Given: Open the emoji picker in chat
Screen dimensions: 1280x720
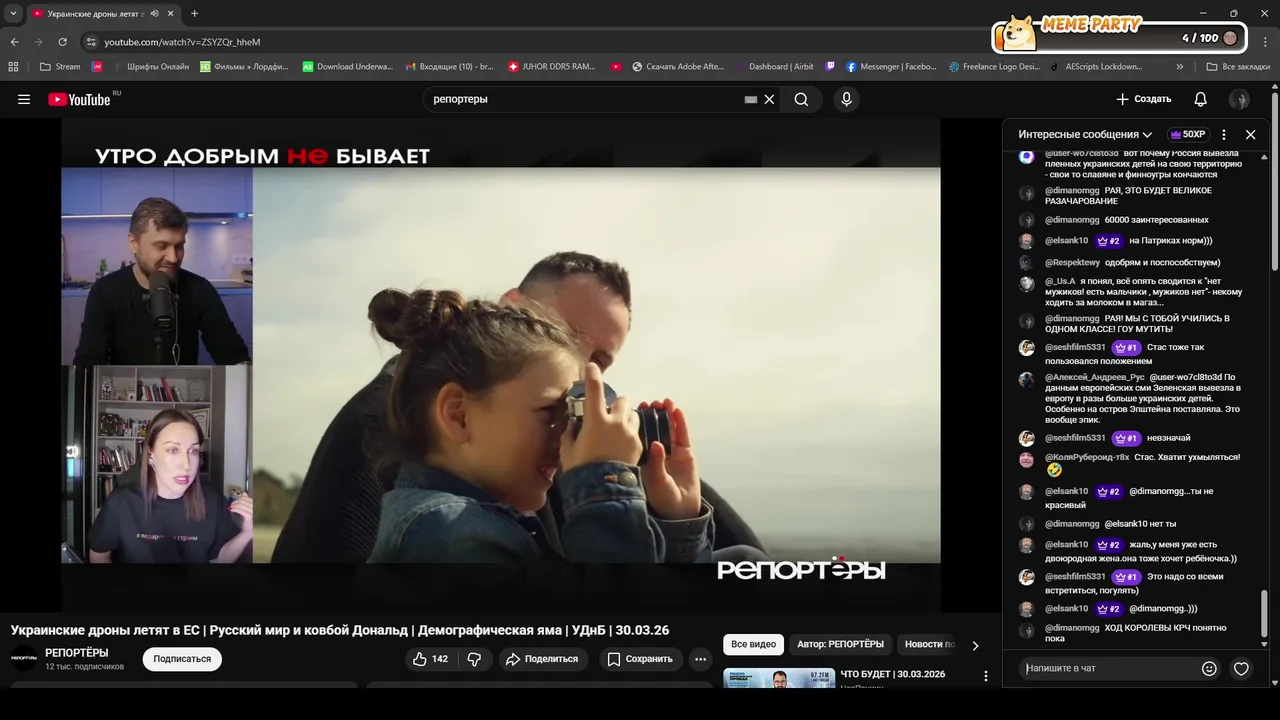Looking at the screenshot, I should pos(1209,668).
